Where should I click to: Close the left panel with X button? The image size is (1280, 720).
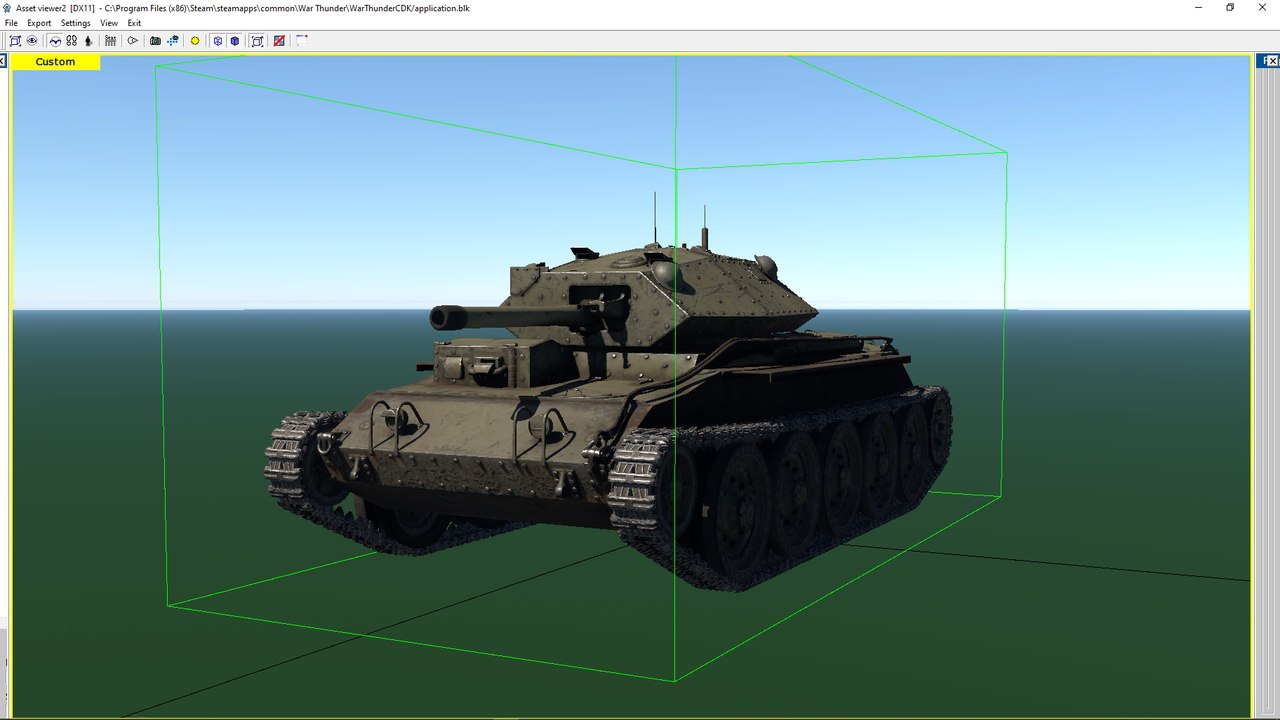3,62
